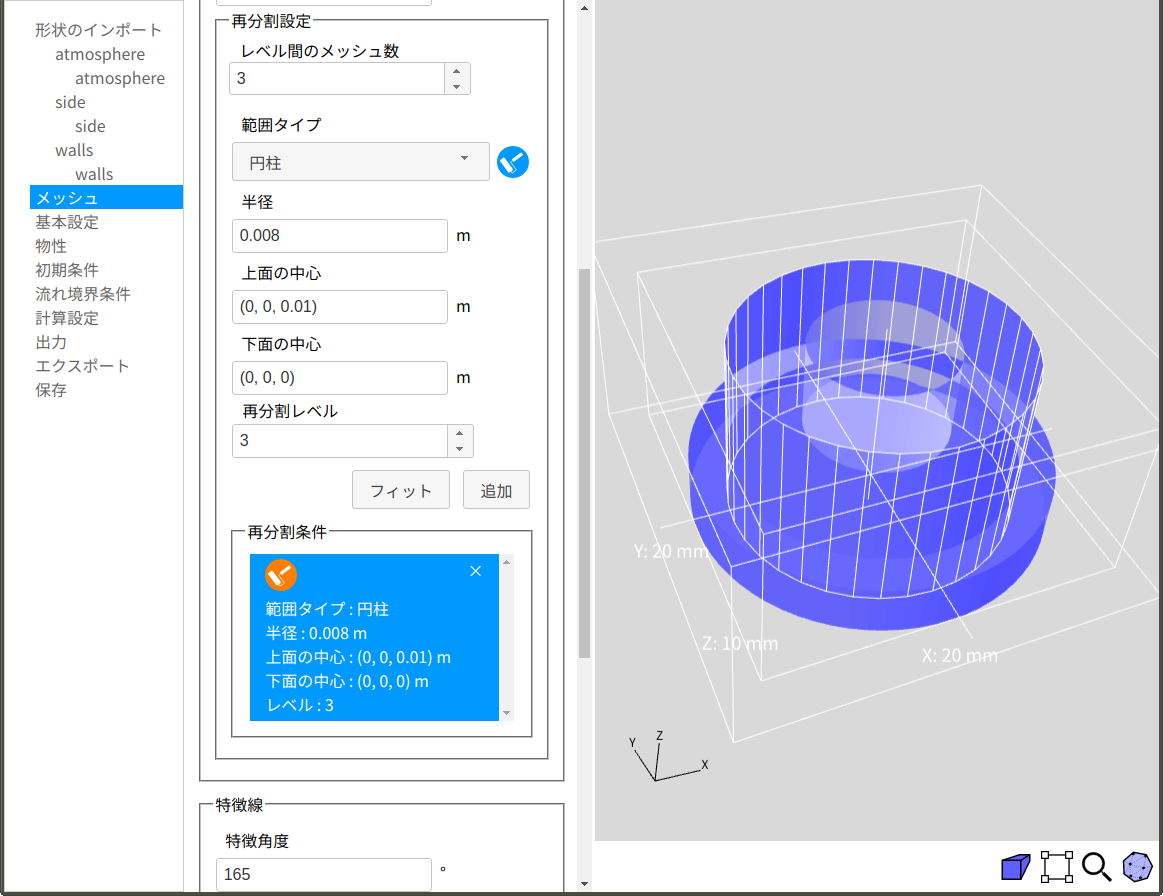Click the Z: 10 mm dimension label
Viewport: 1163px width, 896px height.
740,643
